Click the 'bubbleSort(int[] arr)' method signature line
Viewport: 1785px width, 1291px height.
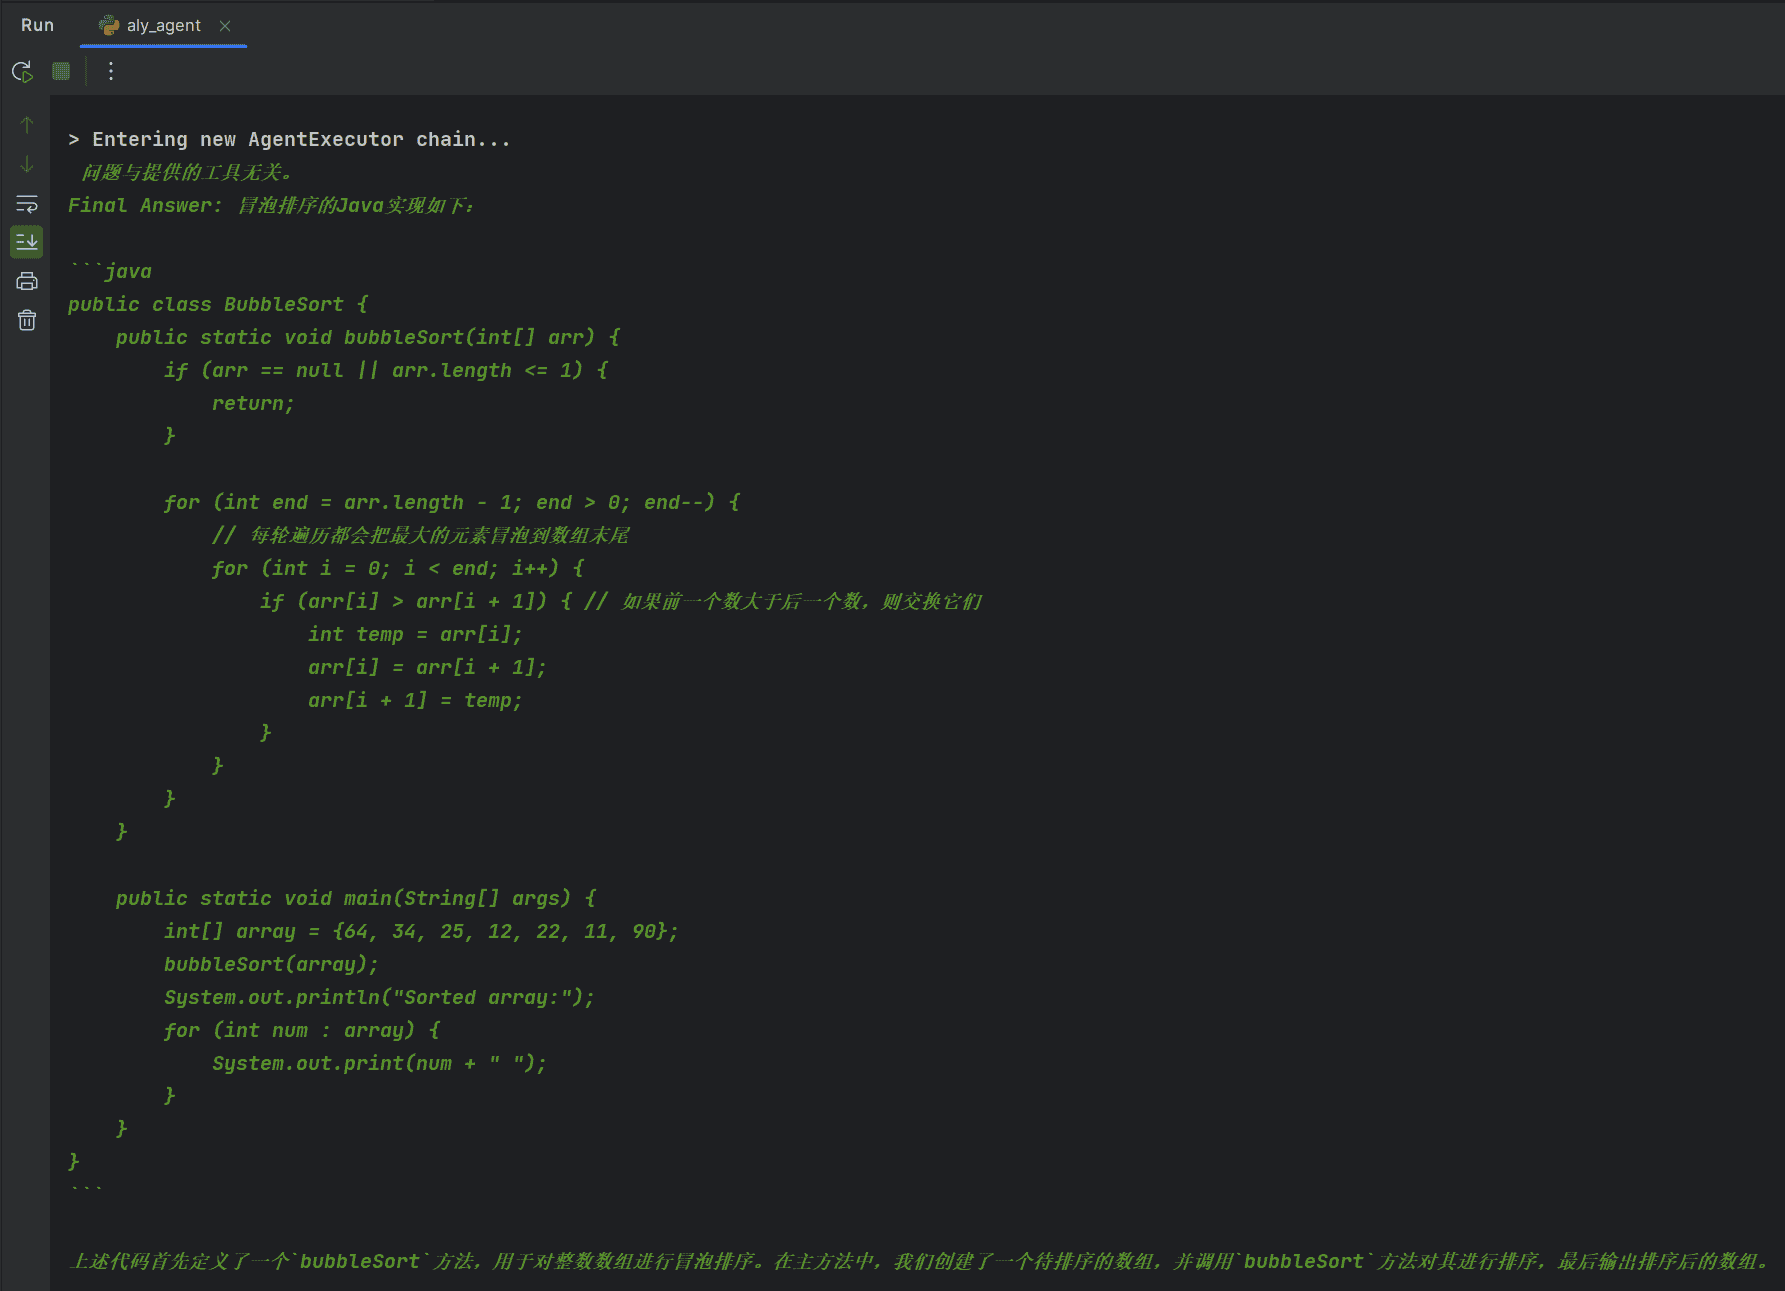[x=368, y=337]
